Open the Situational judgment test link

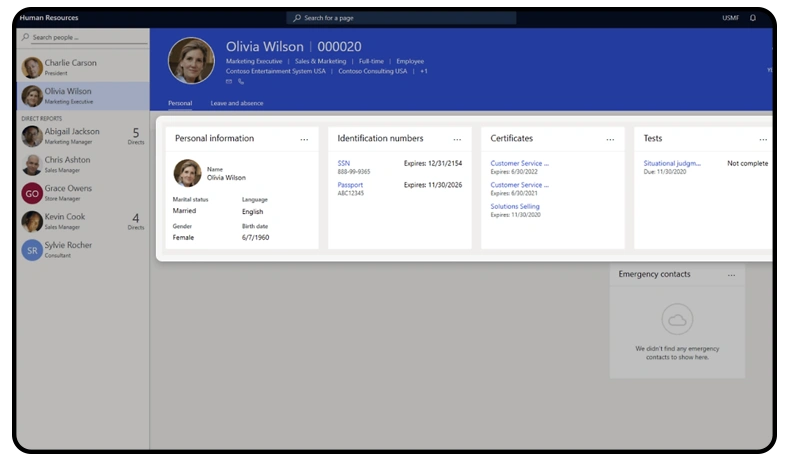[x=672, y=163]
